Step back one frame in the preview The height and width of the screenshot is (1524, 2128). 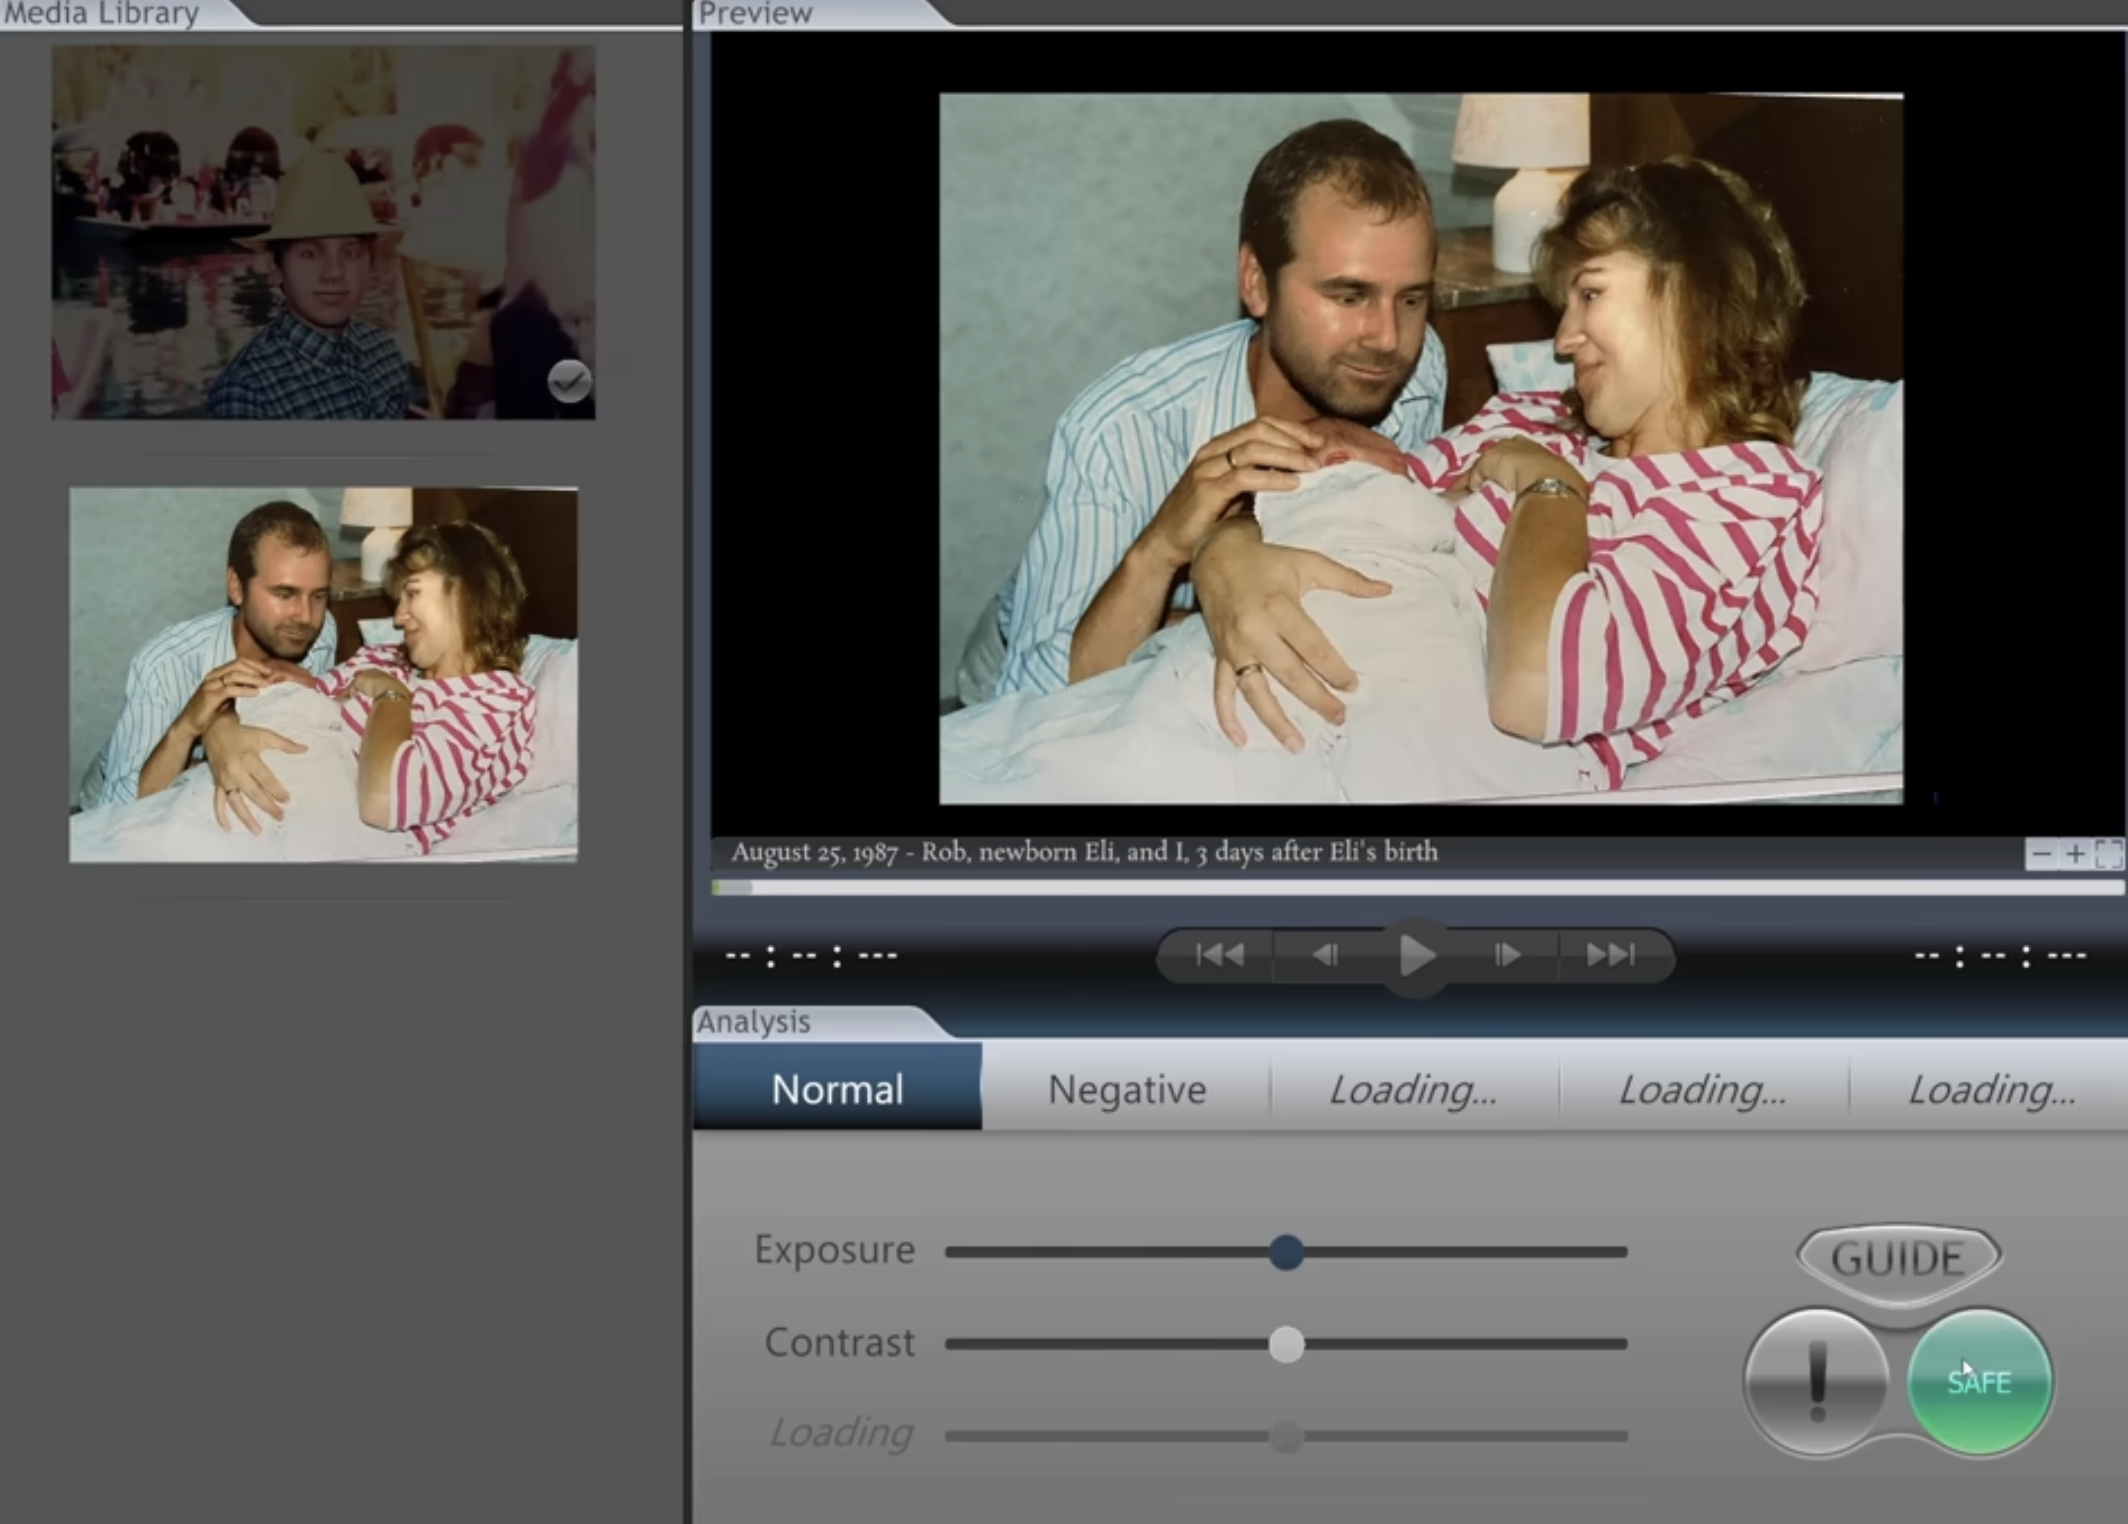click(1326, 955)
